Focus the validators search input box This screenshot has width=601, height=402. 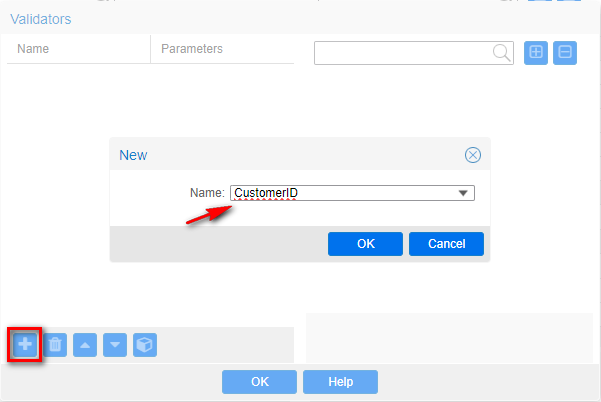tap(402, 53)
